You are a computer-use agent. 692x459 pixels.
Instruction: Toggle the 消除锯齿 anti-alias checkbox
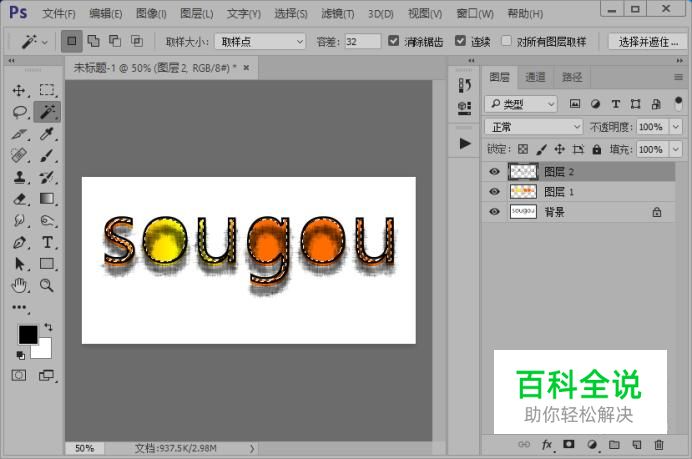click(393, 41)
